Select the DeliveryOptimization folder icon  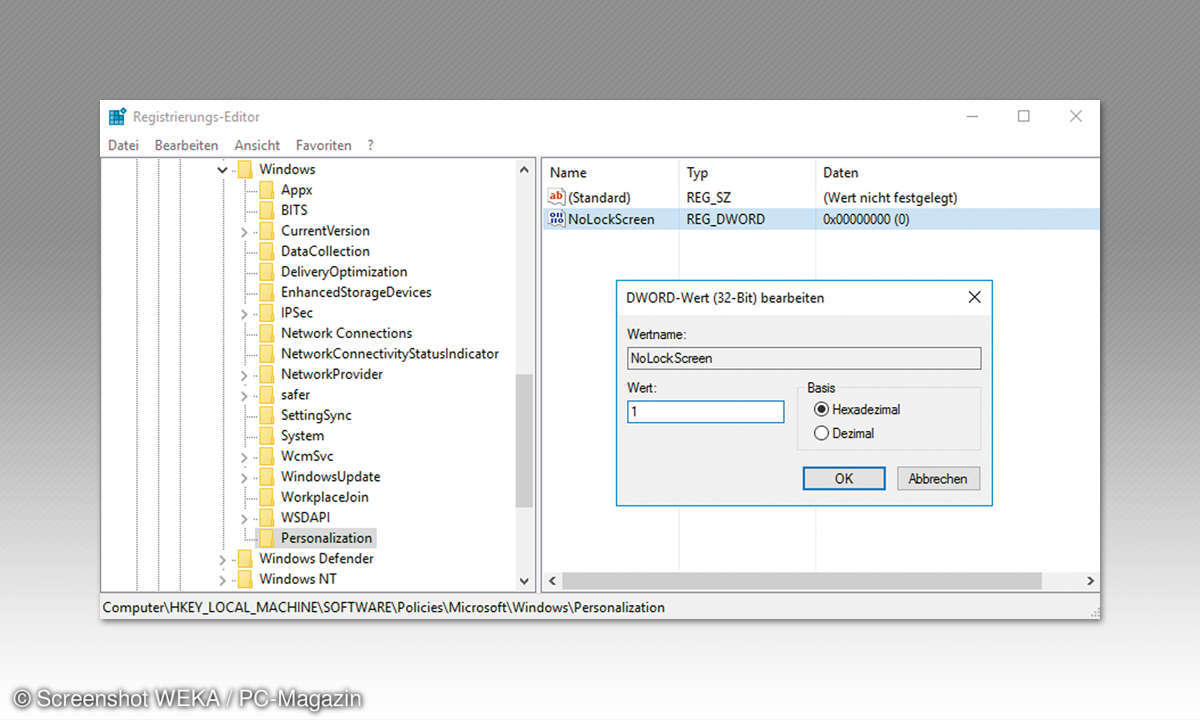266,272
